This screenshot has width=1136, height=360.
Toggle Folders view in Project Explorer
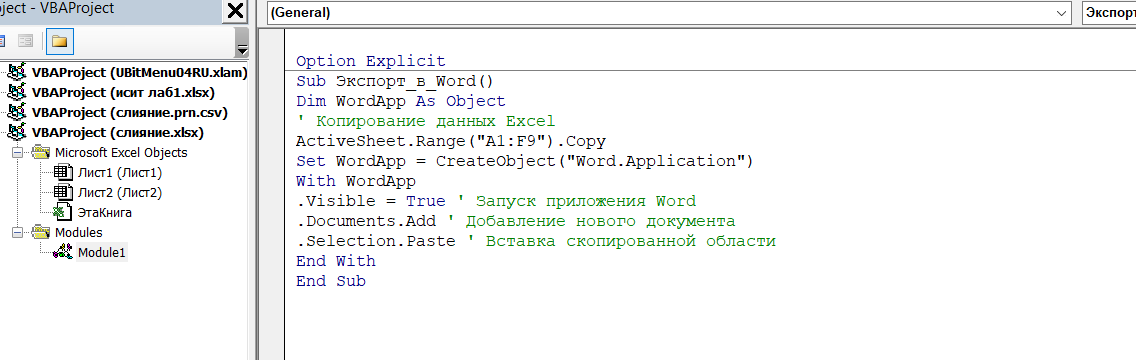(x=59, y=41)
